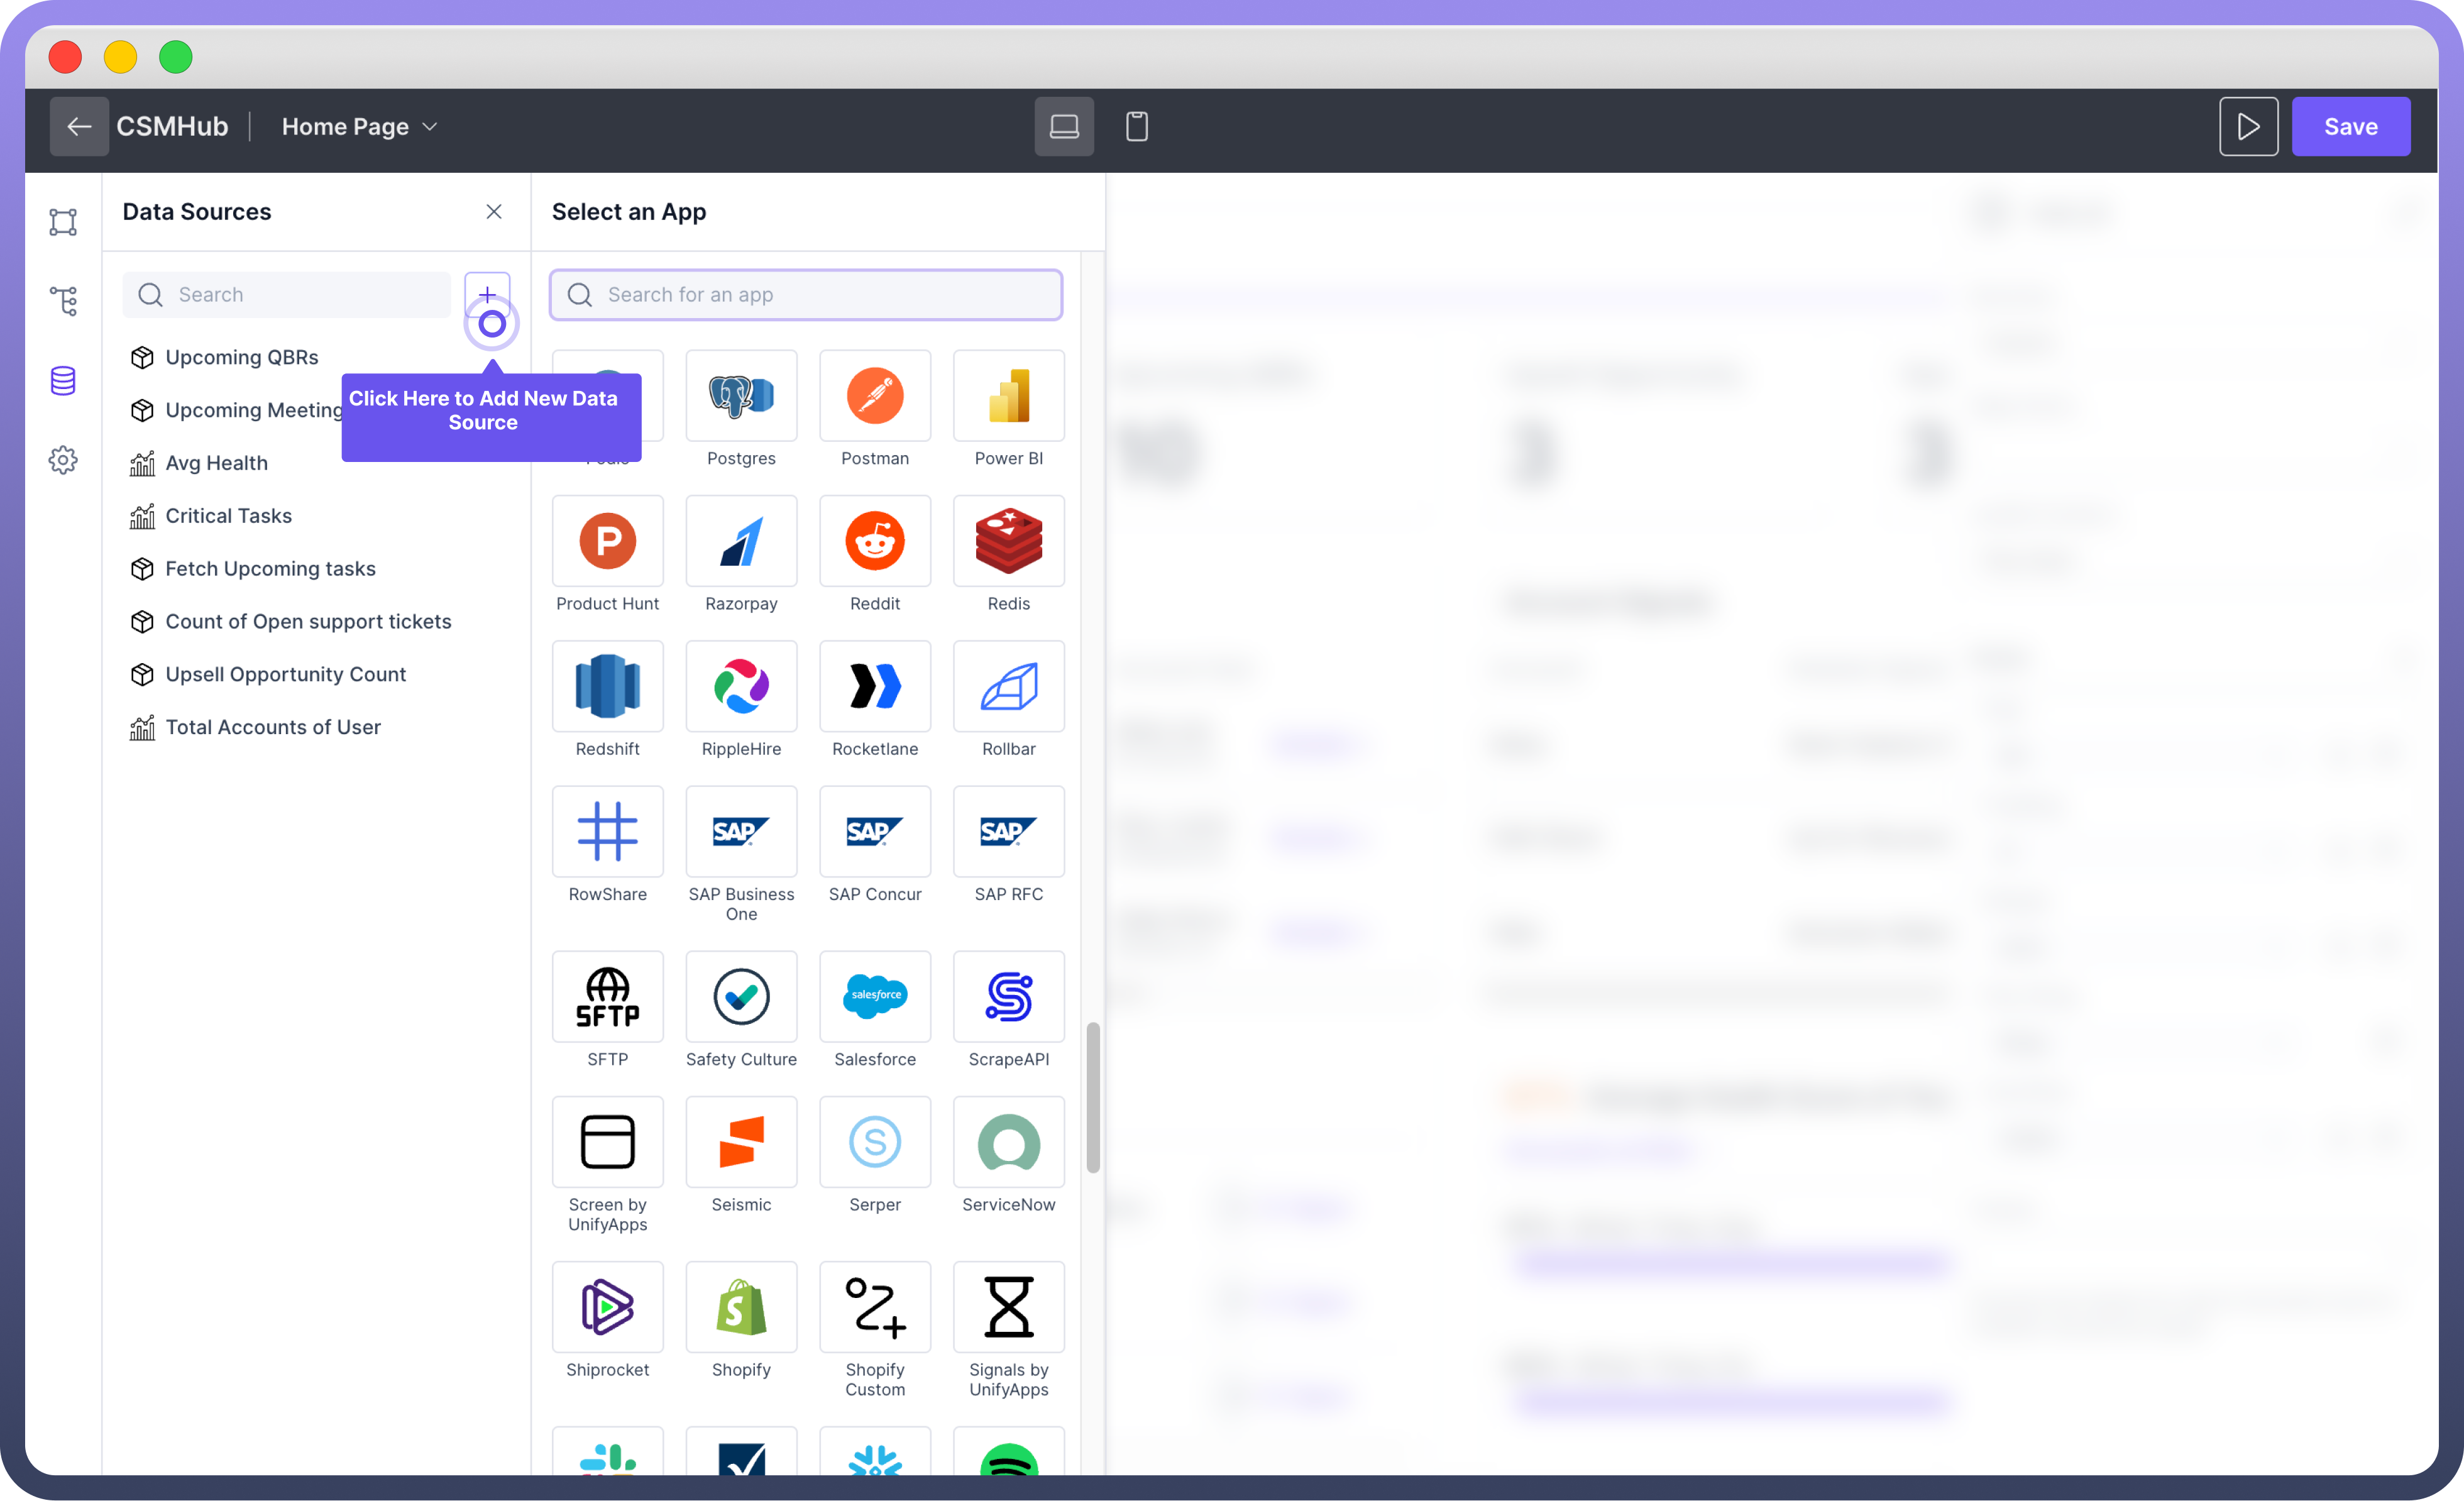2464x1501 pixels.
Task: Choose the Postgres app icon
Action: tap(741, 396)
